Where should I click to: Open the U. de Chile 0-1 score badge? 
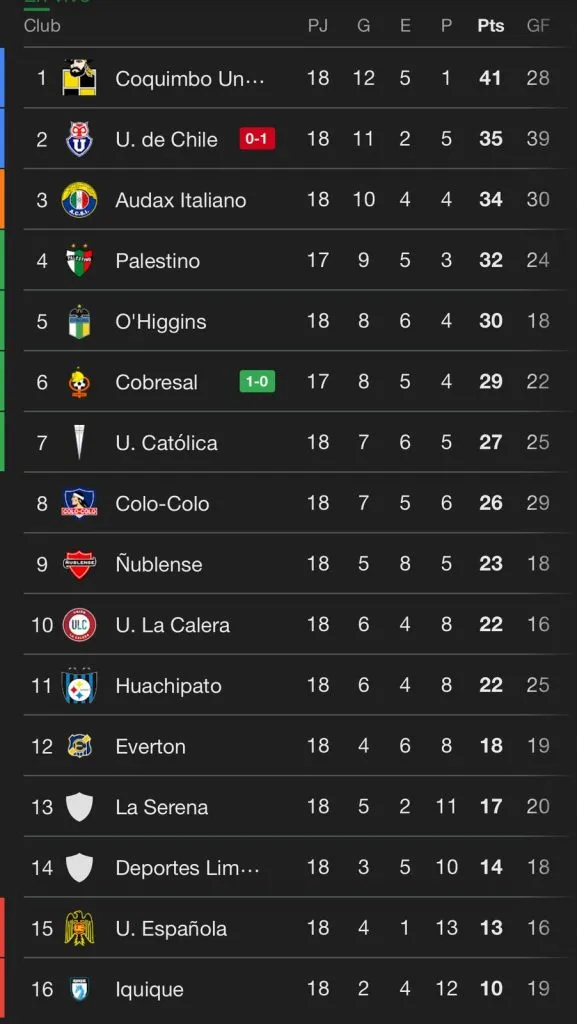click(257, 139)
